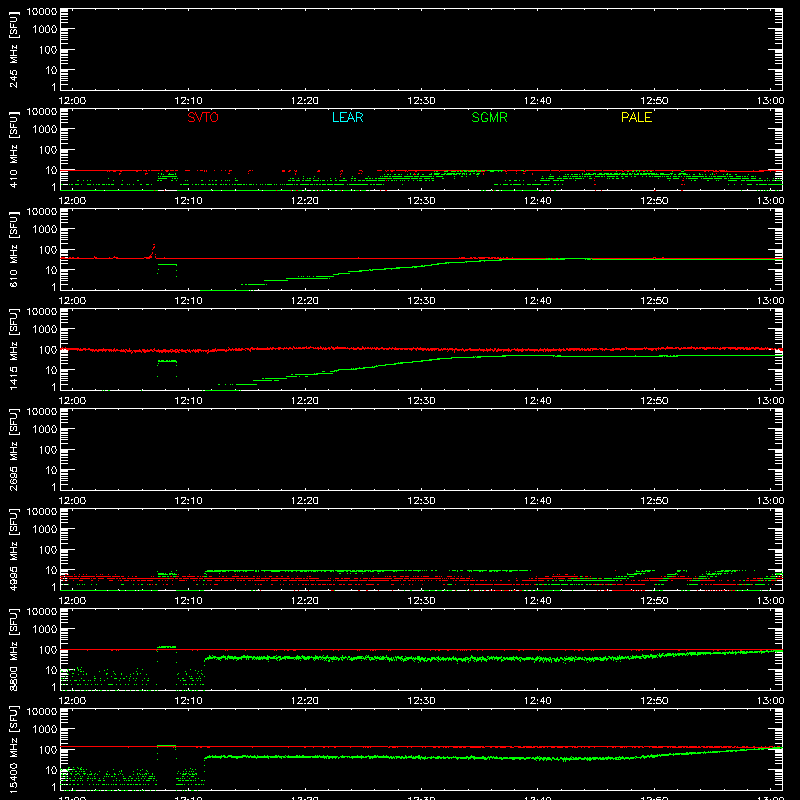800x800 pixels.
Task: Select the '610 MHz [SFU]' axis title
Action: click(x=13, y=249)
